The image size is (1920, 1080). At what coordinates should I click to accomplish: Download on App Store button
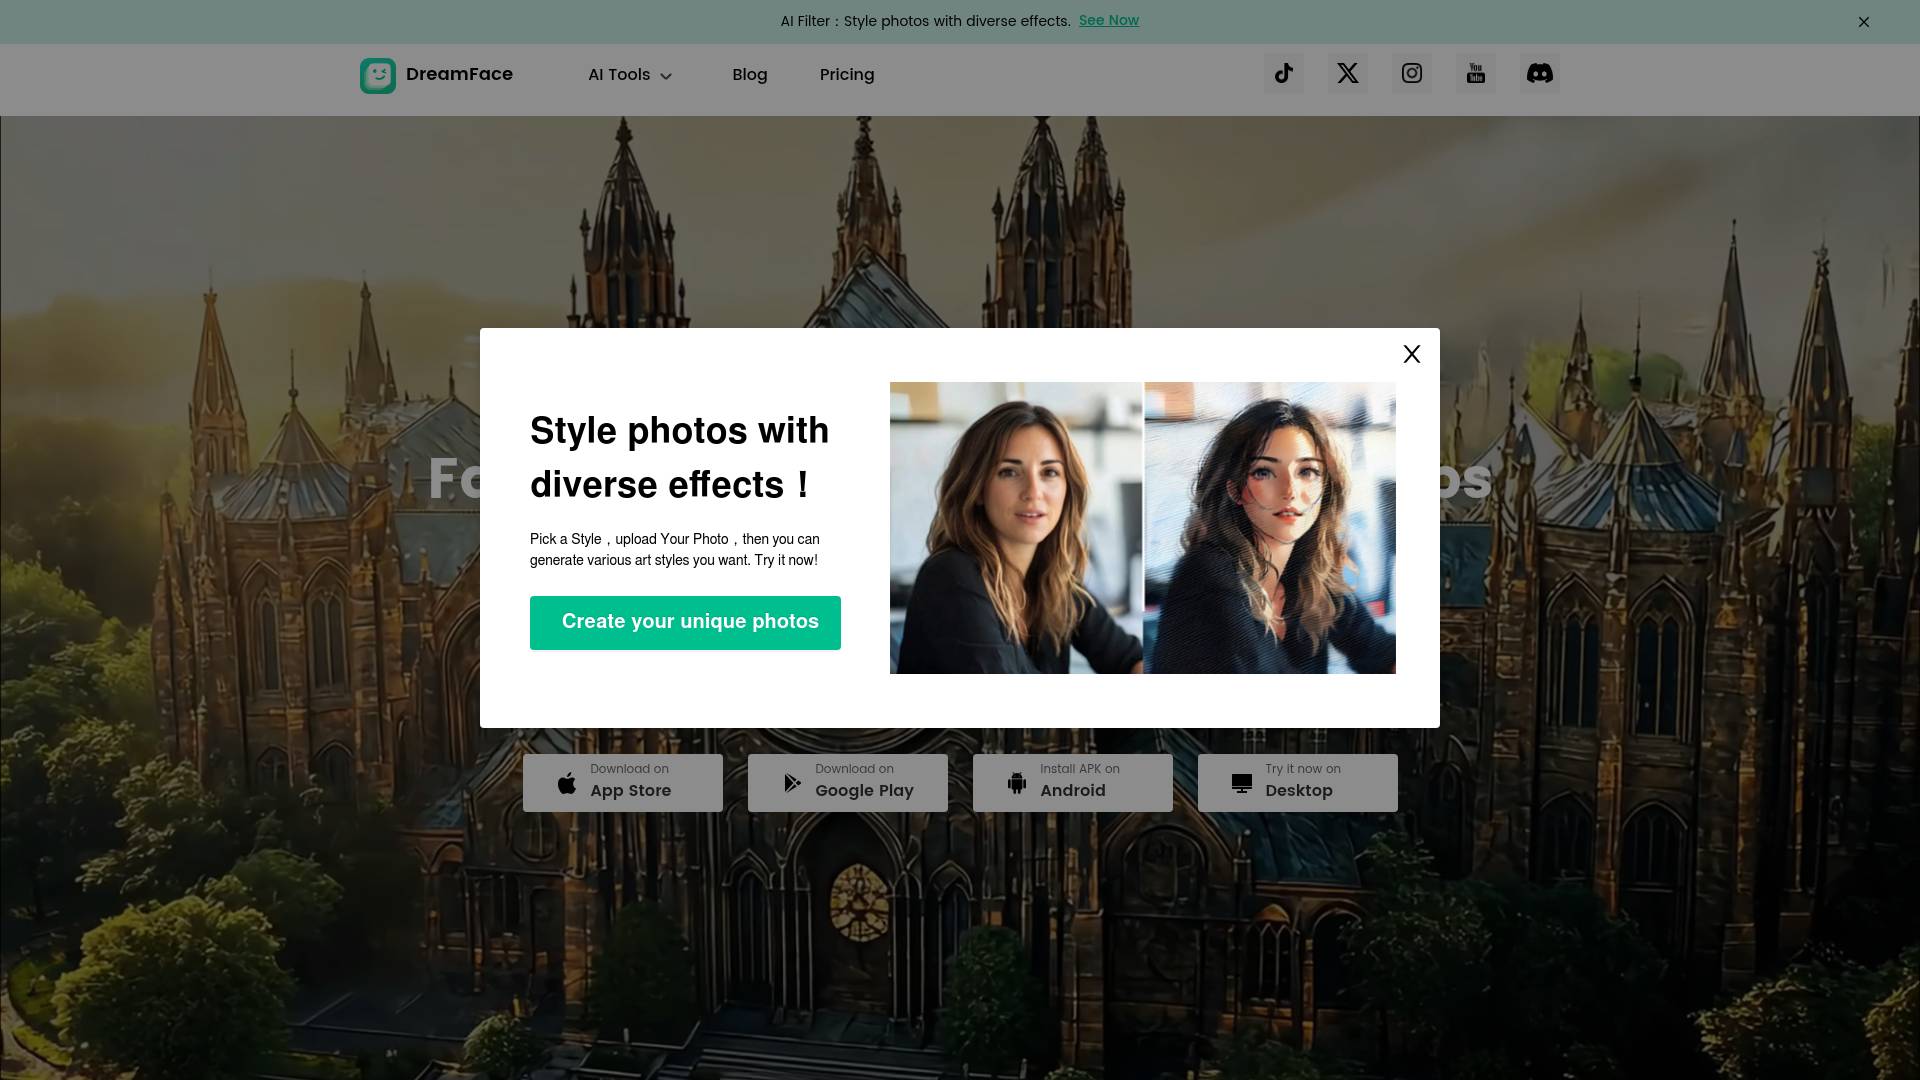point(623,782)
